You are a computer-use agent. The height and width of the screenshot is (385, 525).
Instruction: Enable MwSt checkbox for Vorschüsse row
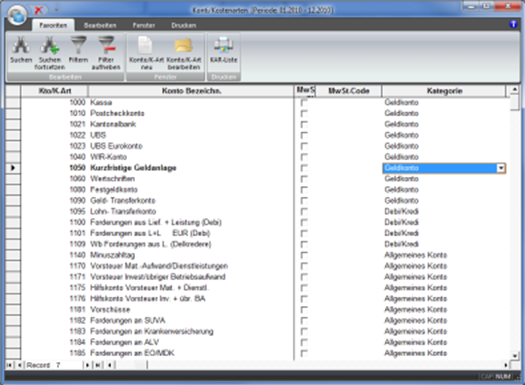click(x=304, y=310)
